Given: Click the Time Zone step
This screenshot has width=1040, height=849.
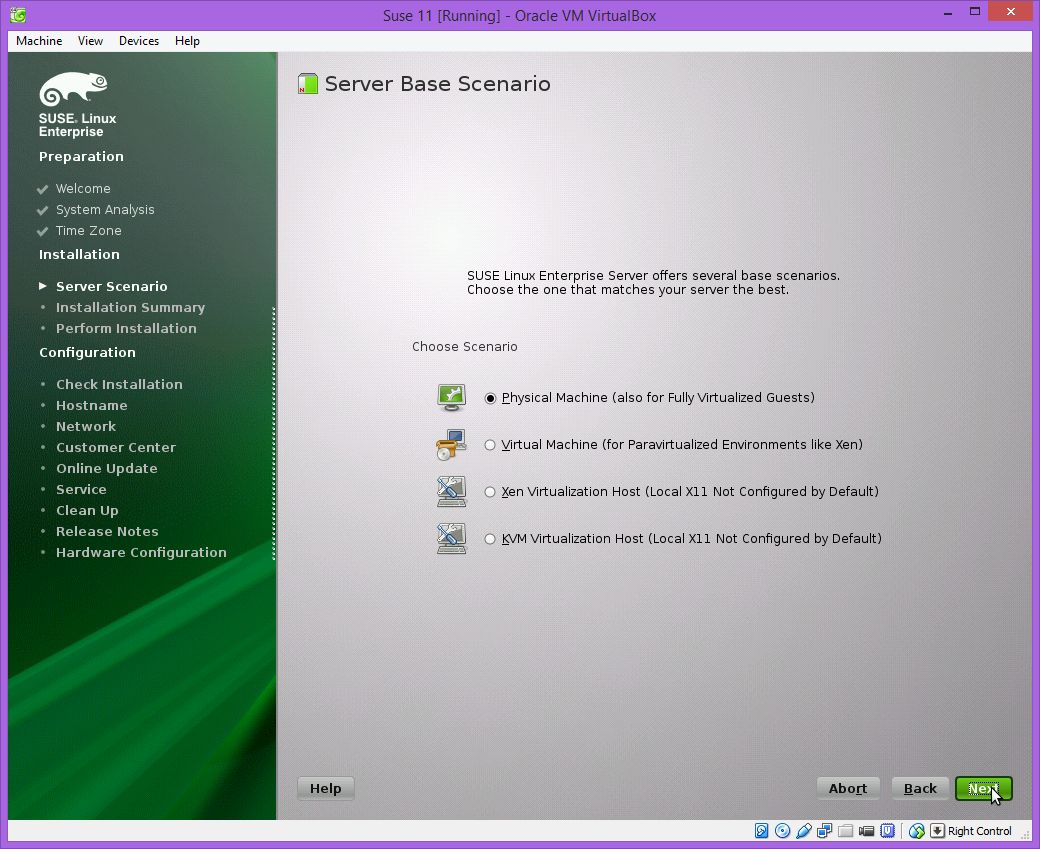Looking at the screenshot, I should tap(88, 231).
